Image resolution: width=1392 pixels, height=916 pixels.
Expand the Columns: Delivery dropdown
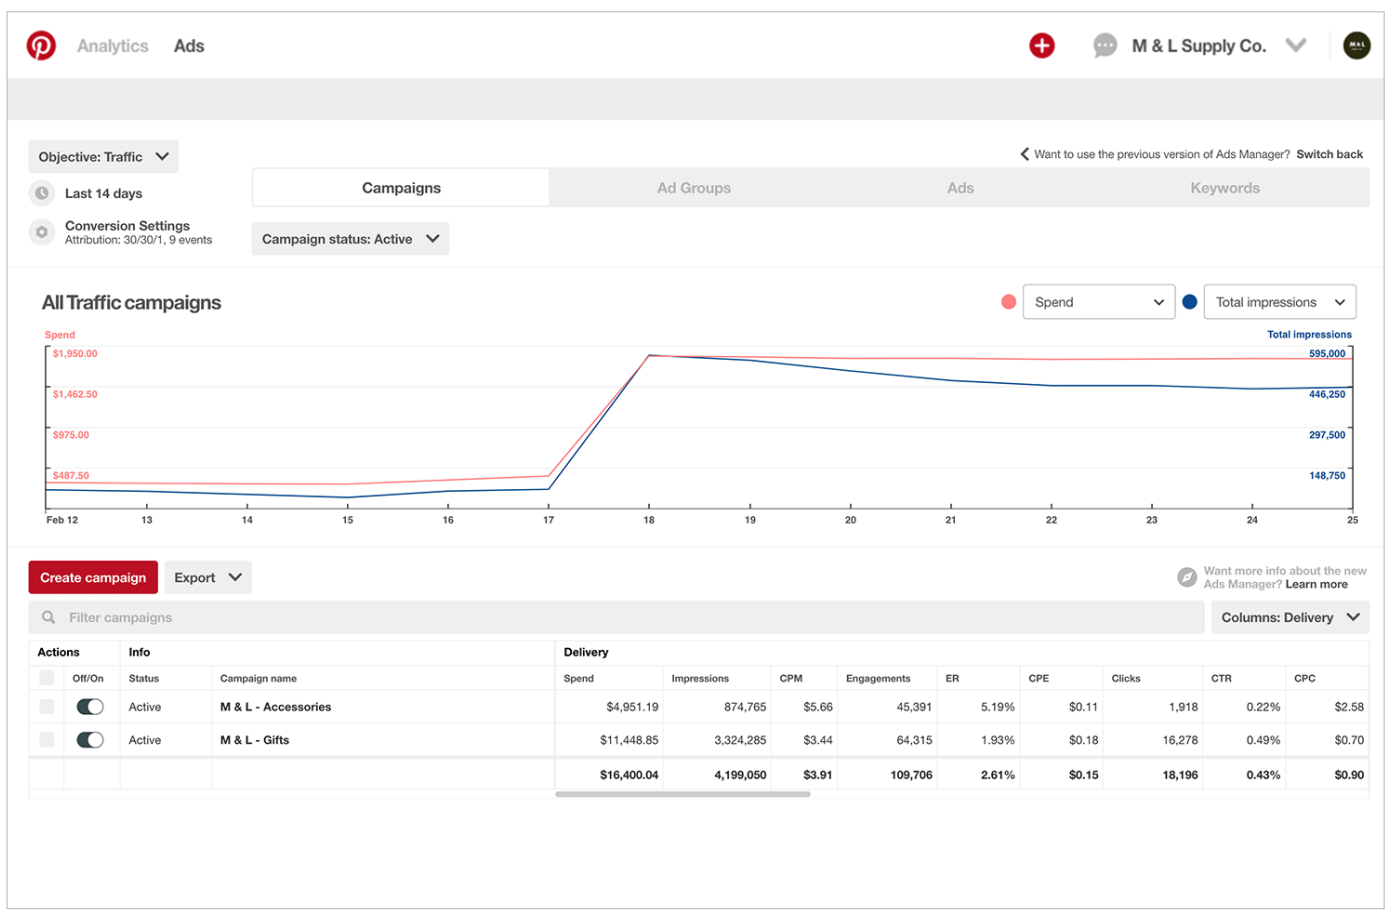point(1290,617)
